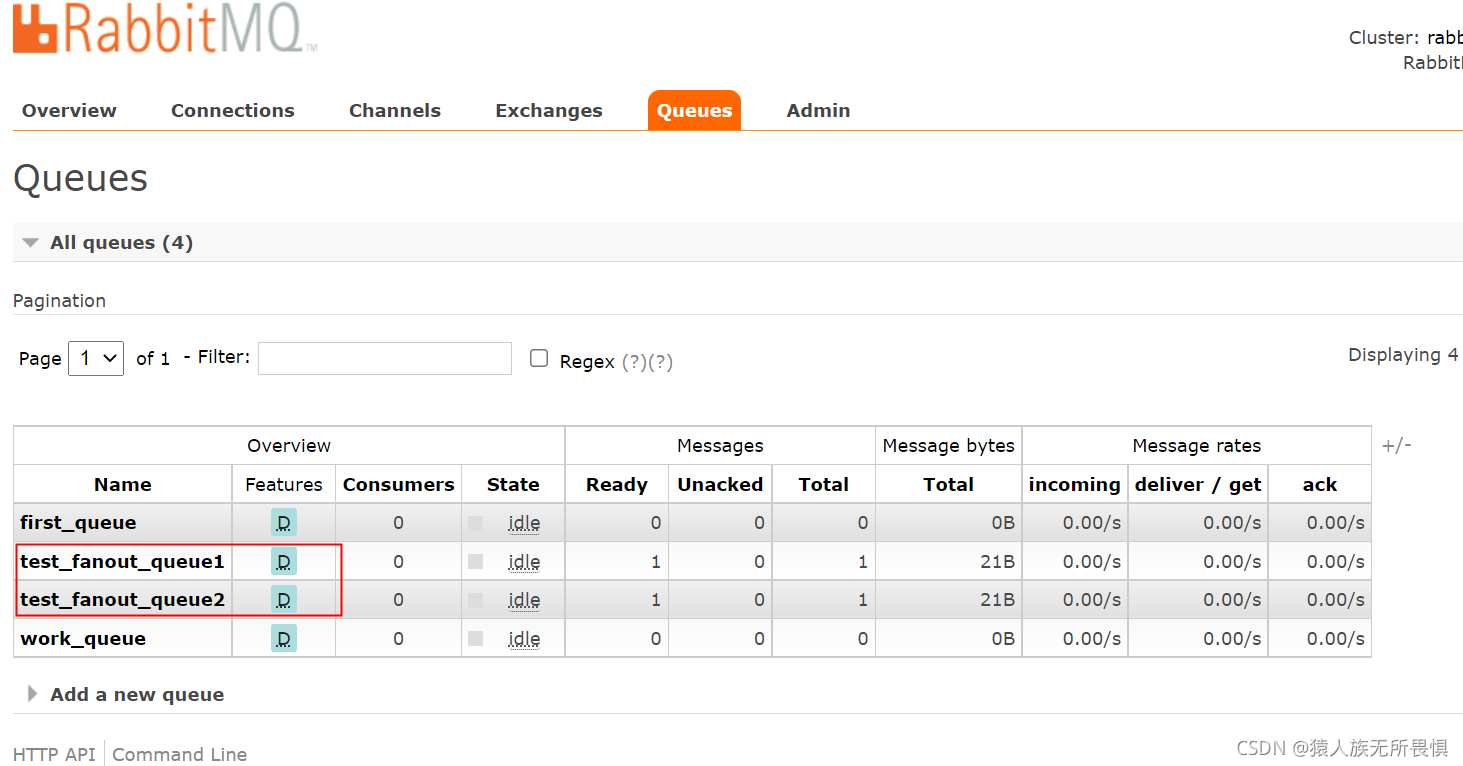The width and height of the screenshot is (1463, 766).
Task: Click the Ready count 1 for test_fanout_queue2
Action: pyautogui.click(x=656, y=600)
